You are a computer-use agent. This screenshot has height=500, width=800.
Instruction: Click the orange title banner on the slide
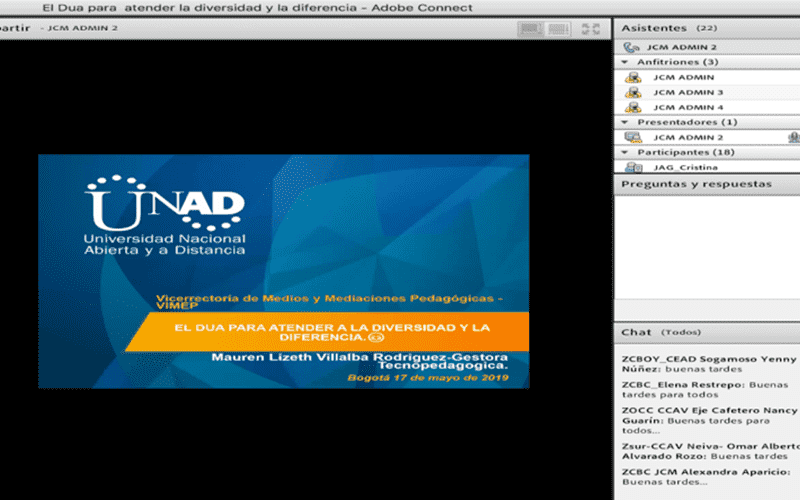pos(327,332)
